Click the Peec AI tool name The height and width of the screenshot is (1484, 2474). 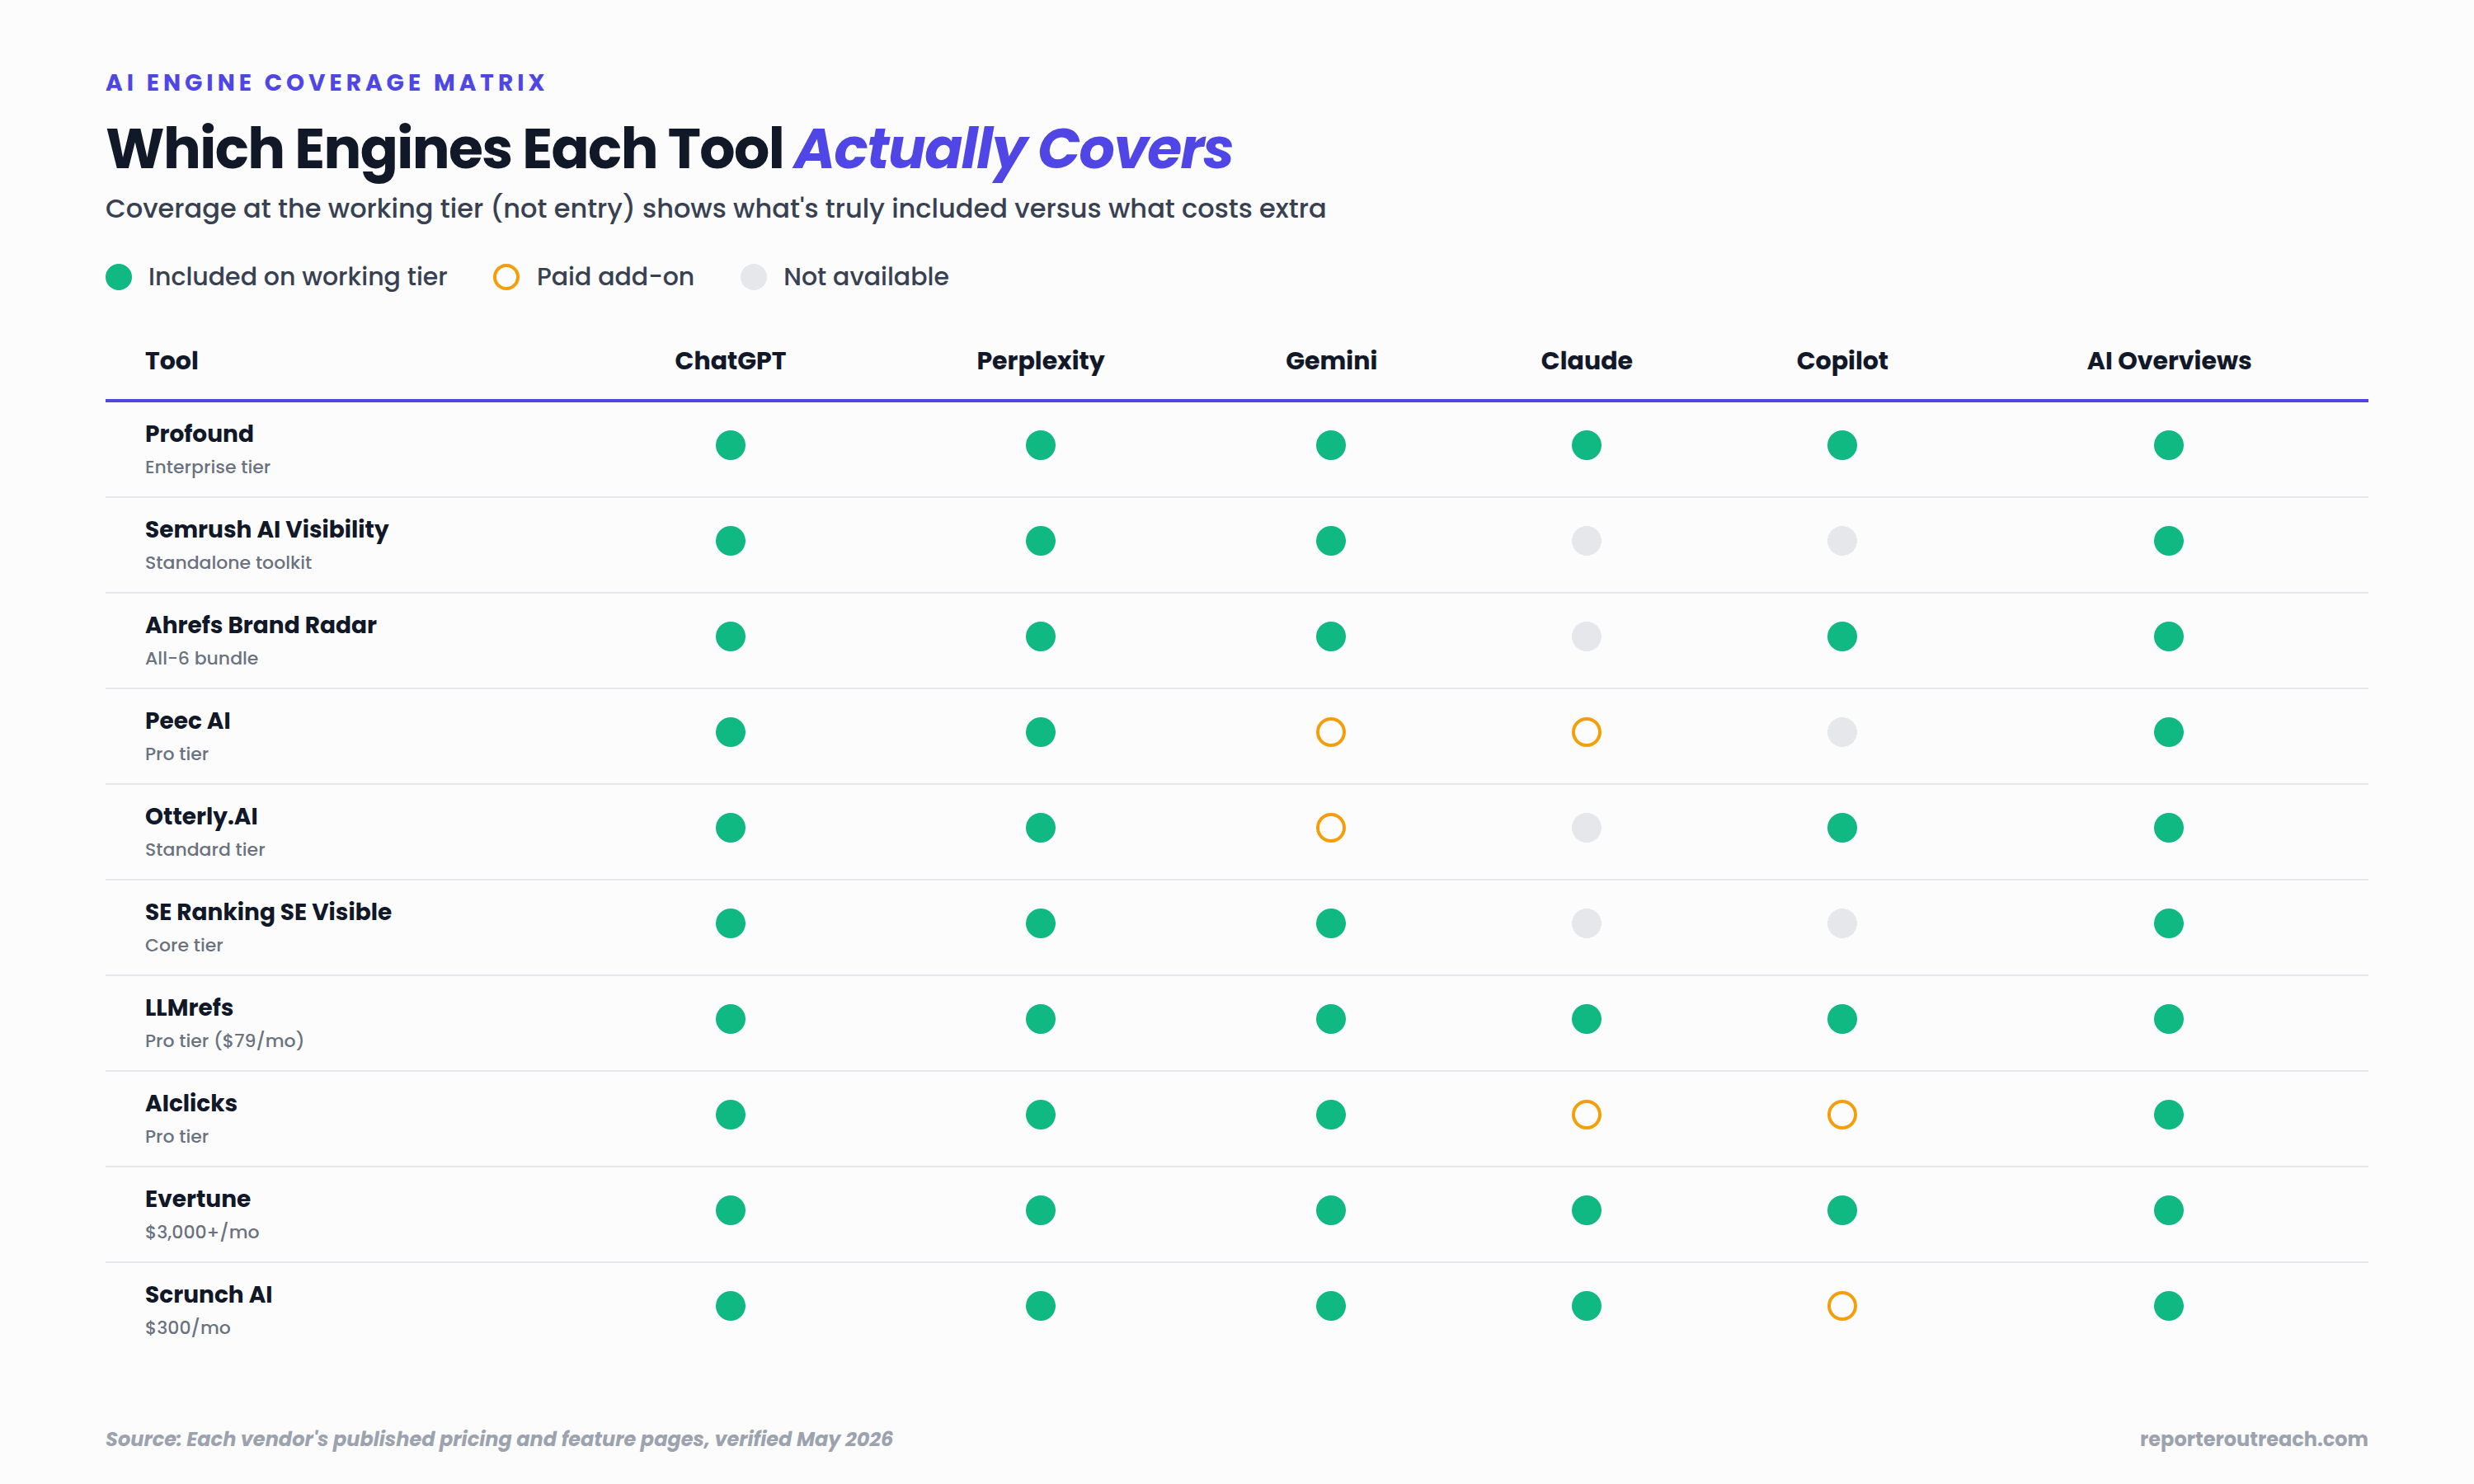tap(188, 721)
